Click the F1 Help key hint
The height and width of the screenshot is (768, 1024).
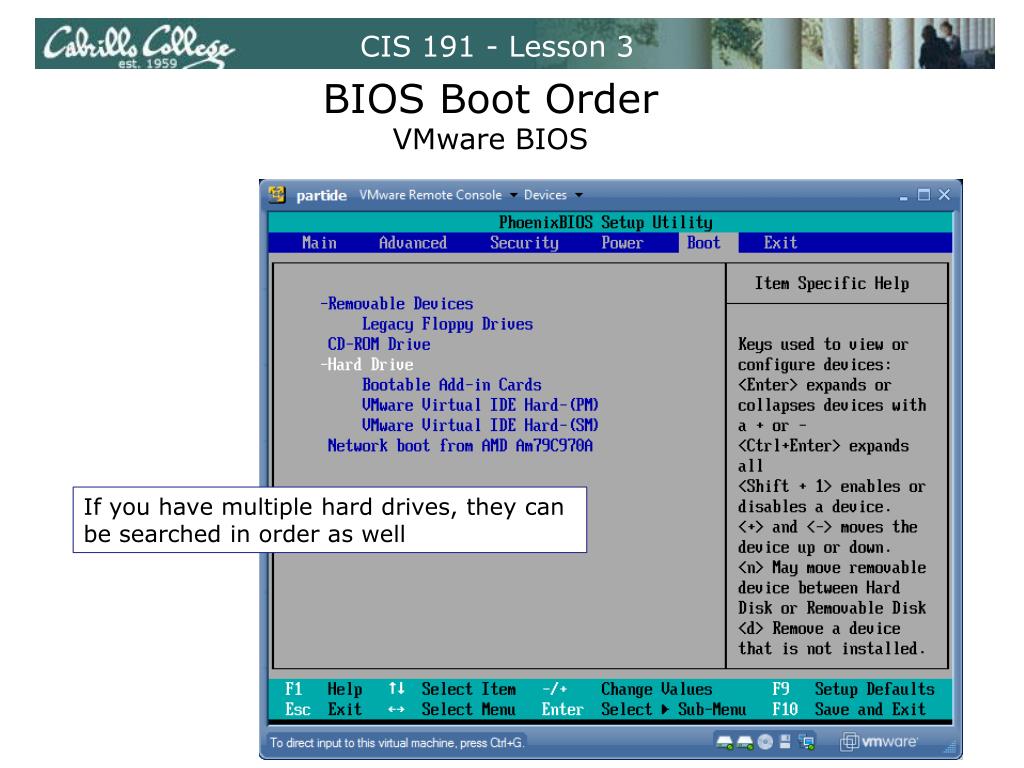[x=323, y=689]
